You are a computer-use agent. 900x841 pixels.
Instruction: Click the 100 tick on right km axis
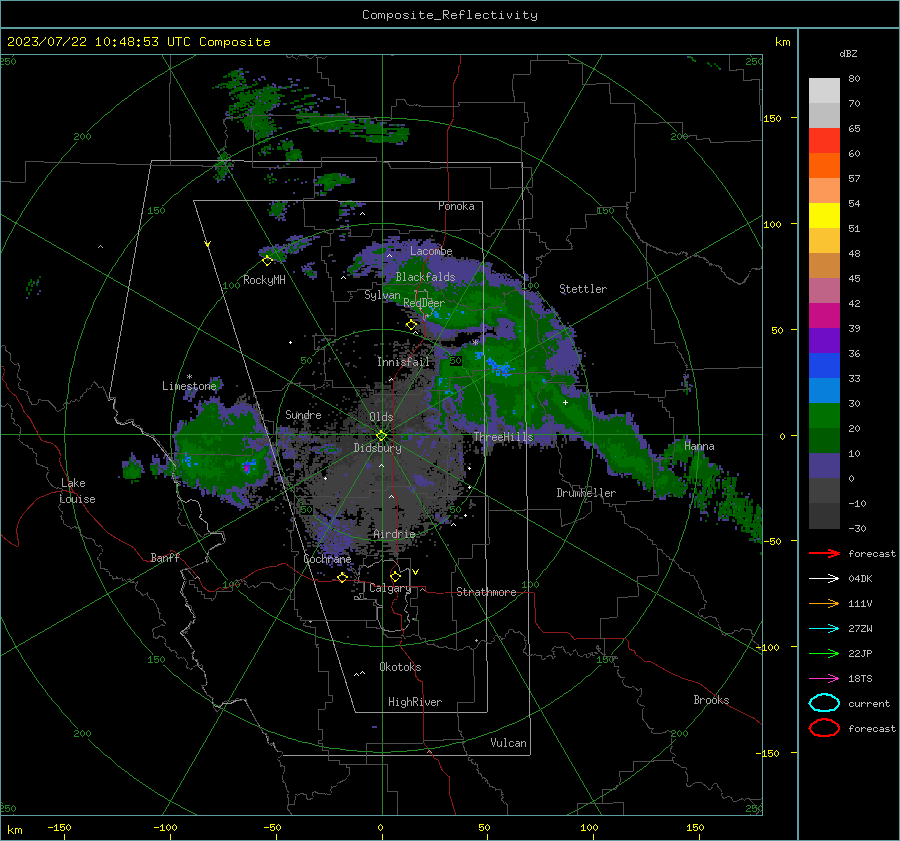pos(772,224)
